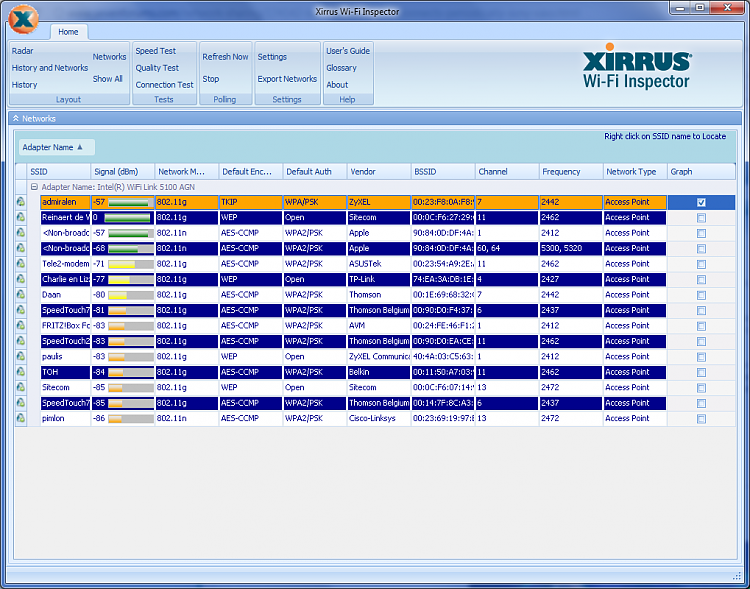Click the green signal bar for admiralen
Viewport: 750px width, 589px height.
coord(131,202)
